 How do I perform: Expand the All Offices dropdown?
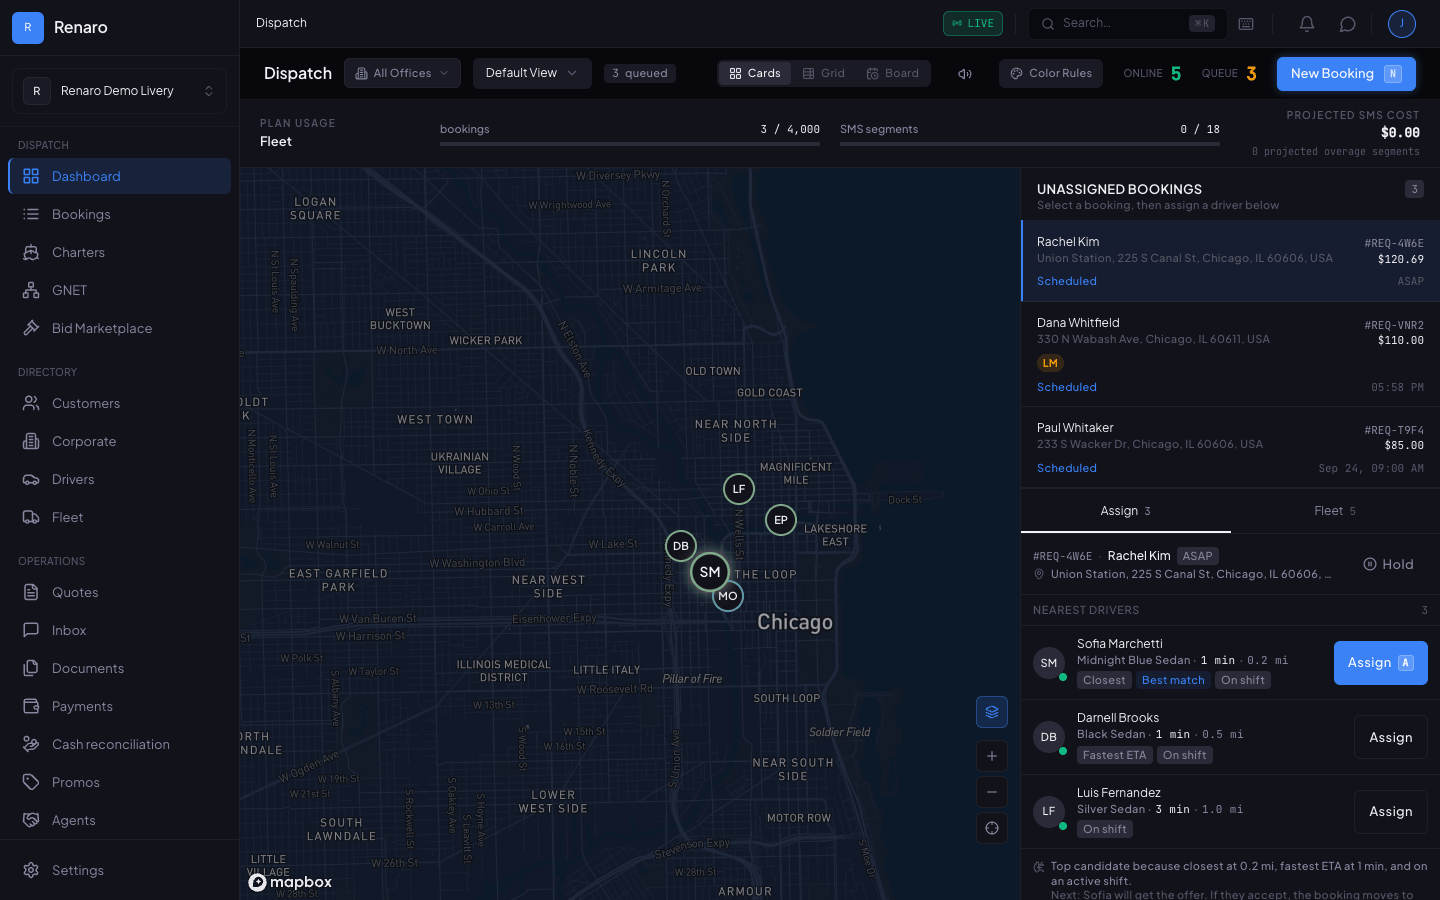coord(403,73)
